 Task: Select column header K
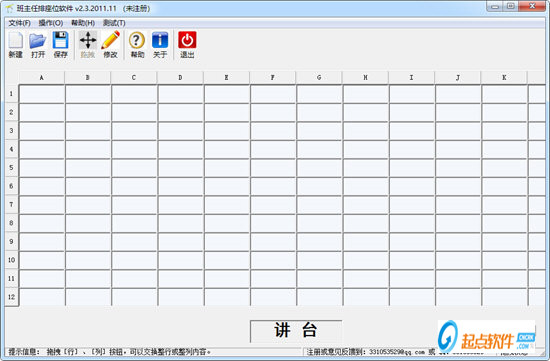pyautogui.click(x=504, y=78)
